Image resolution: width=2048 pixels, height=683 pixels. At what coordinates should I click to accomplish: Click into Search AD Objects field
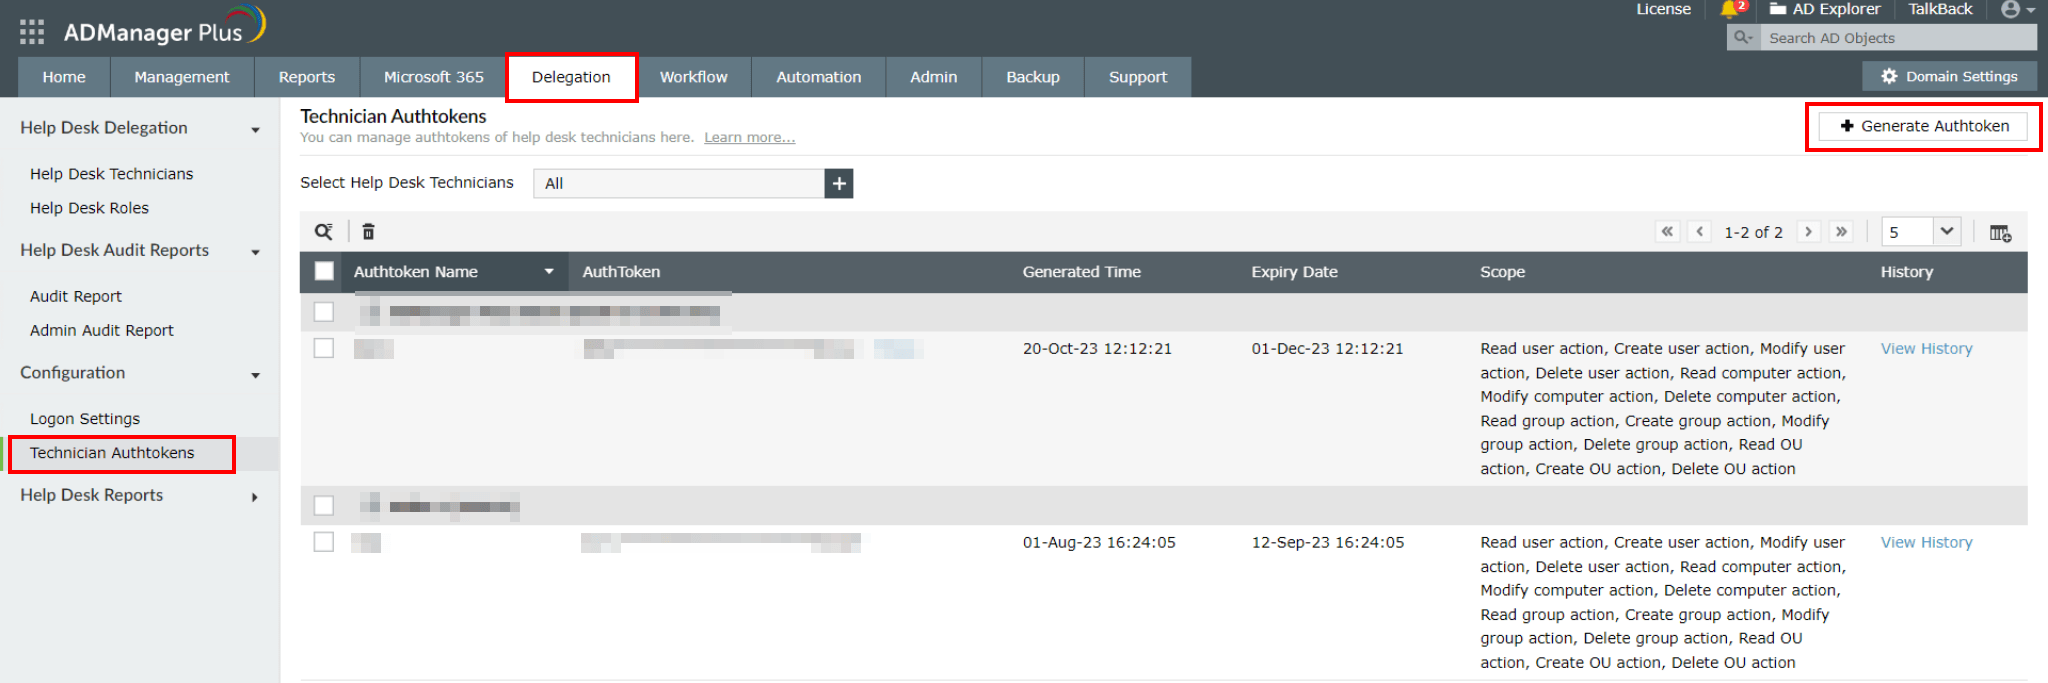click(x=1897, y=38)
